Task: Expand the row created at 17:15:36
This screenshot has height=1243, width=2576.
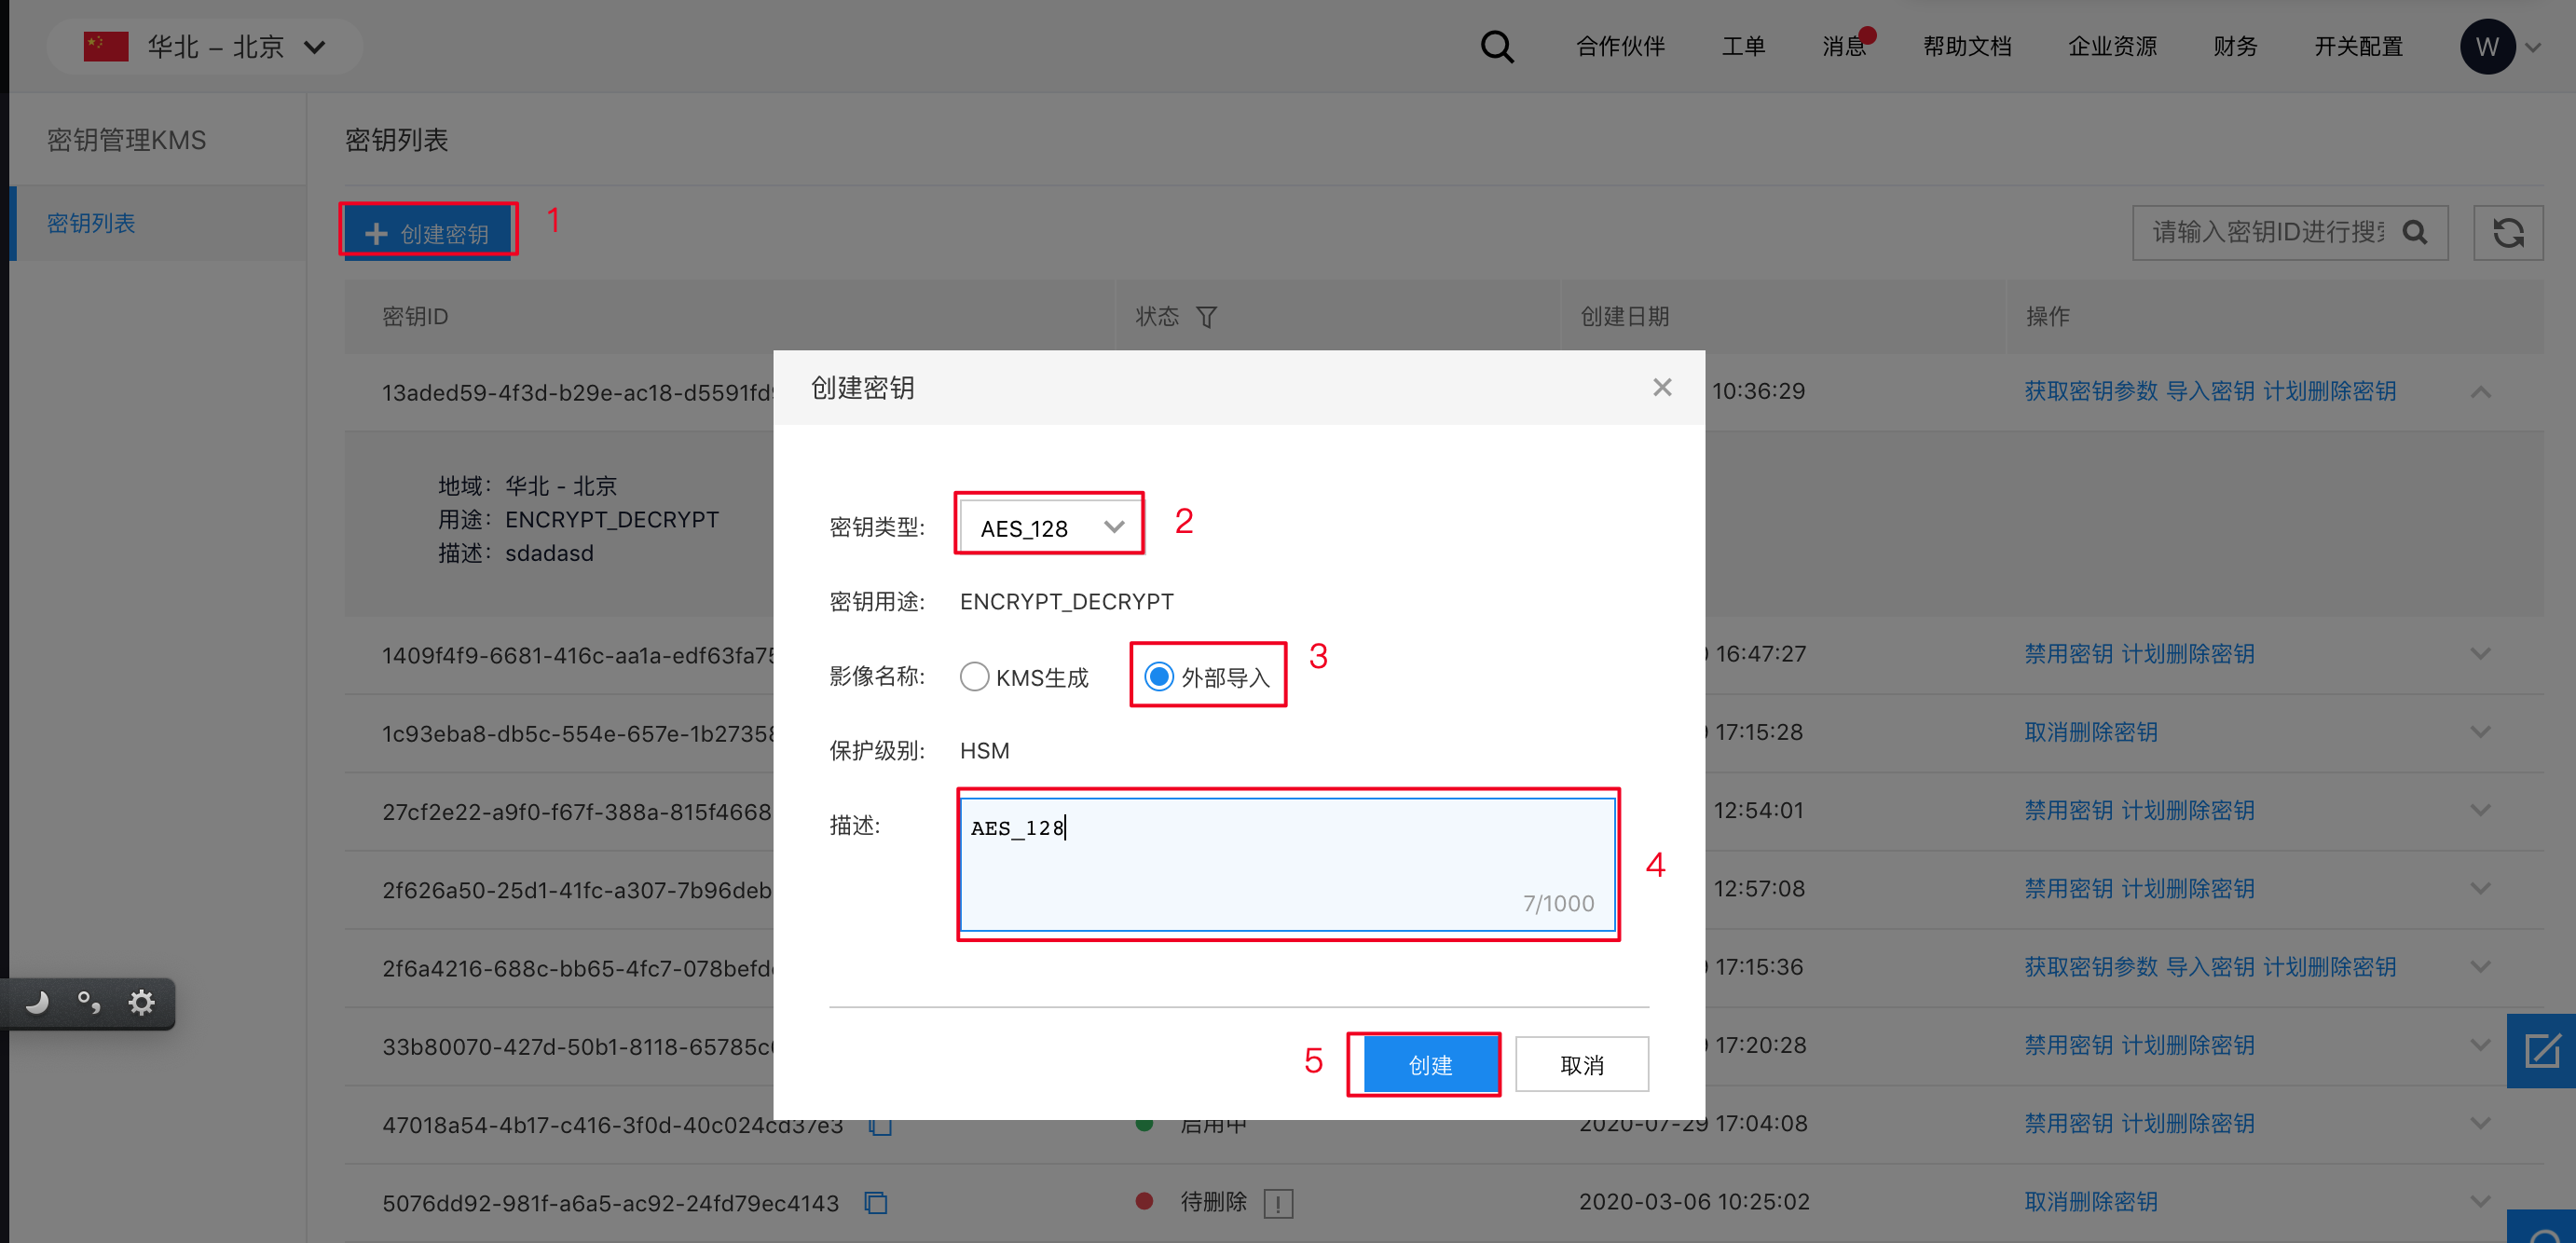Action: [x=2480, y=967]
